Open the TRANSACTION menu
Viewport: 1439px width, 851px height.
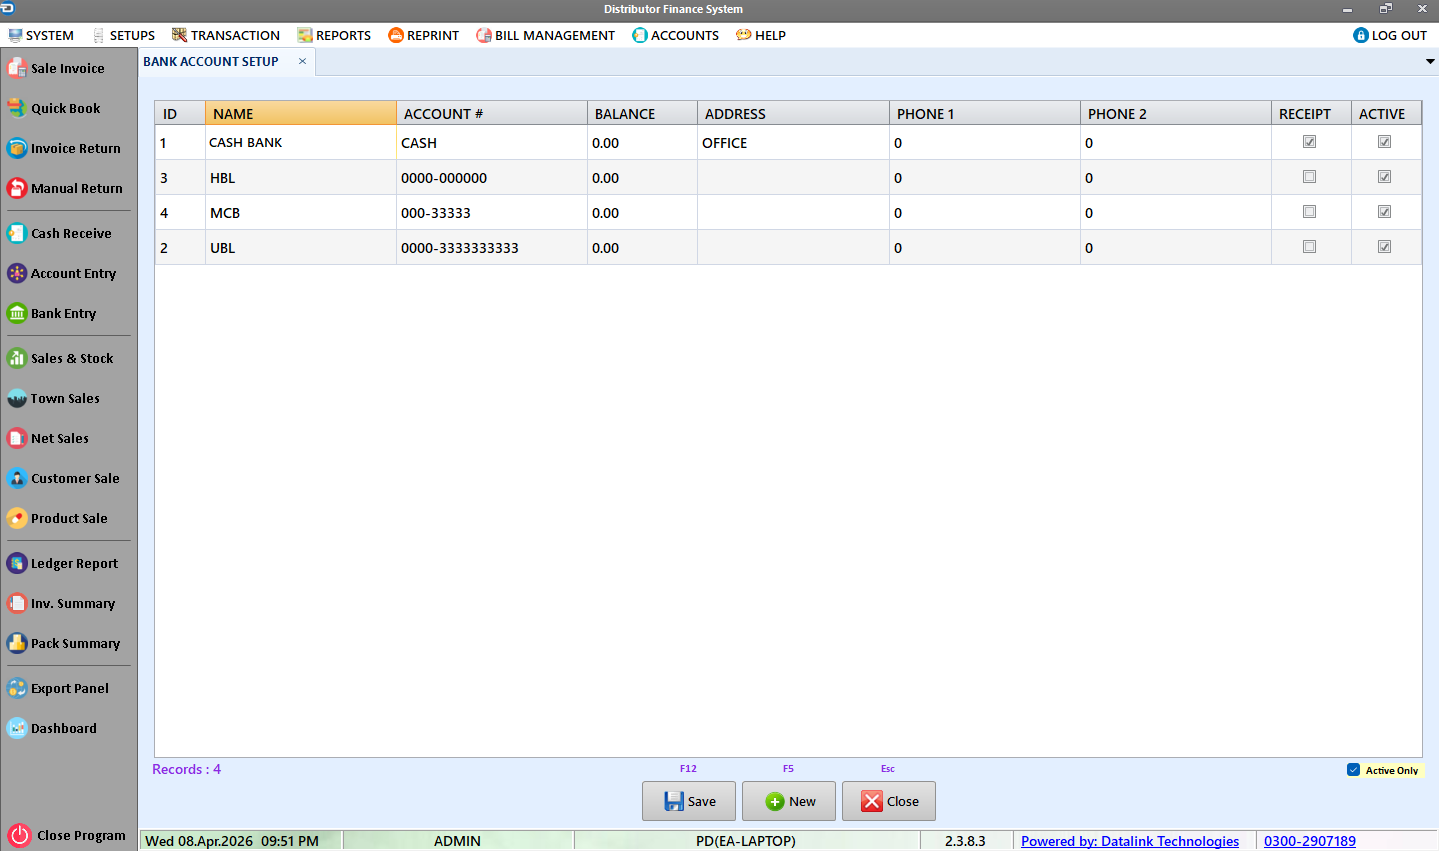pyautogui.click(x=226, y=35)
